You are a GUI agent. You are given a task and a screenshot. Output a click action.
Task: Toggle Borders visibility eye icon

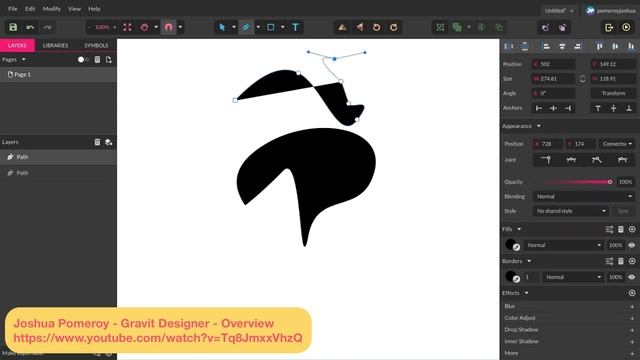(631, 277)
